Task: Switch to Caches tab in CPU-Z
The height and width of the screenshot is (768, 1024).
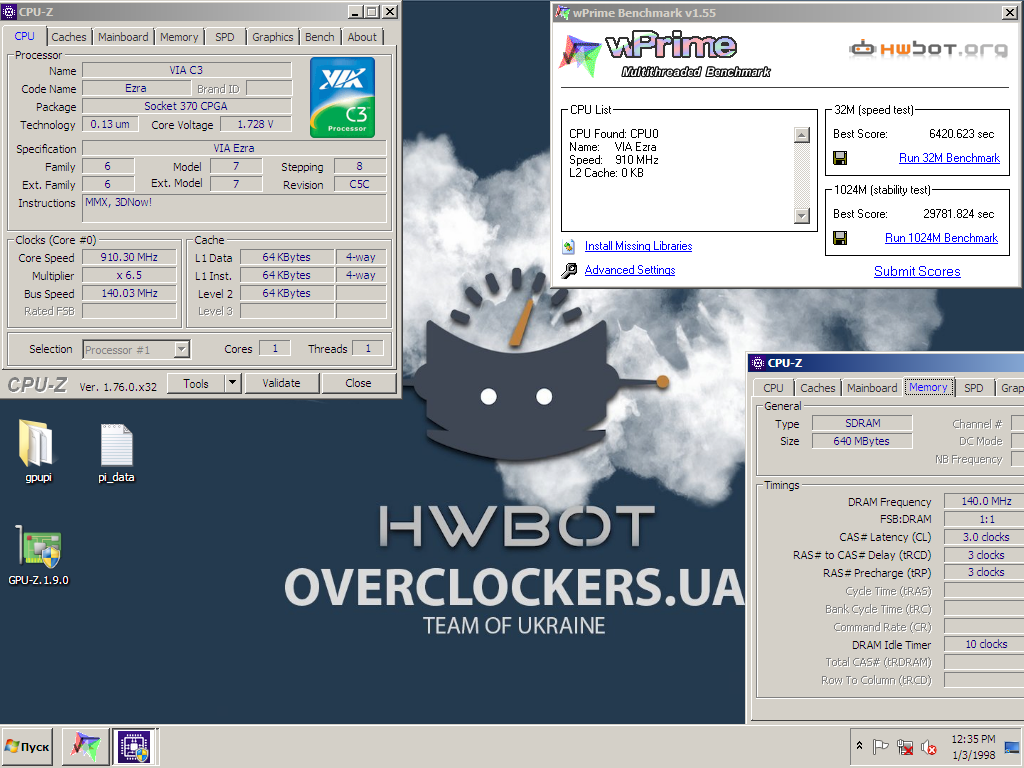Action: (69, 37)
